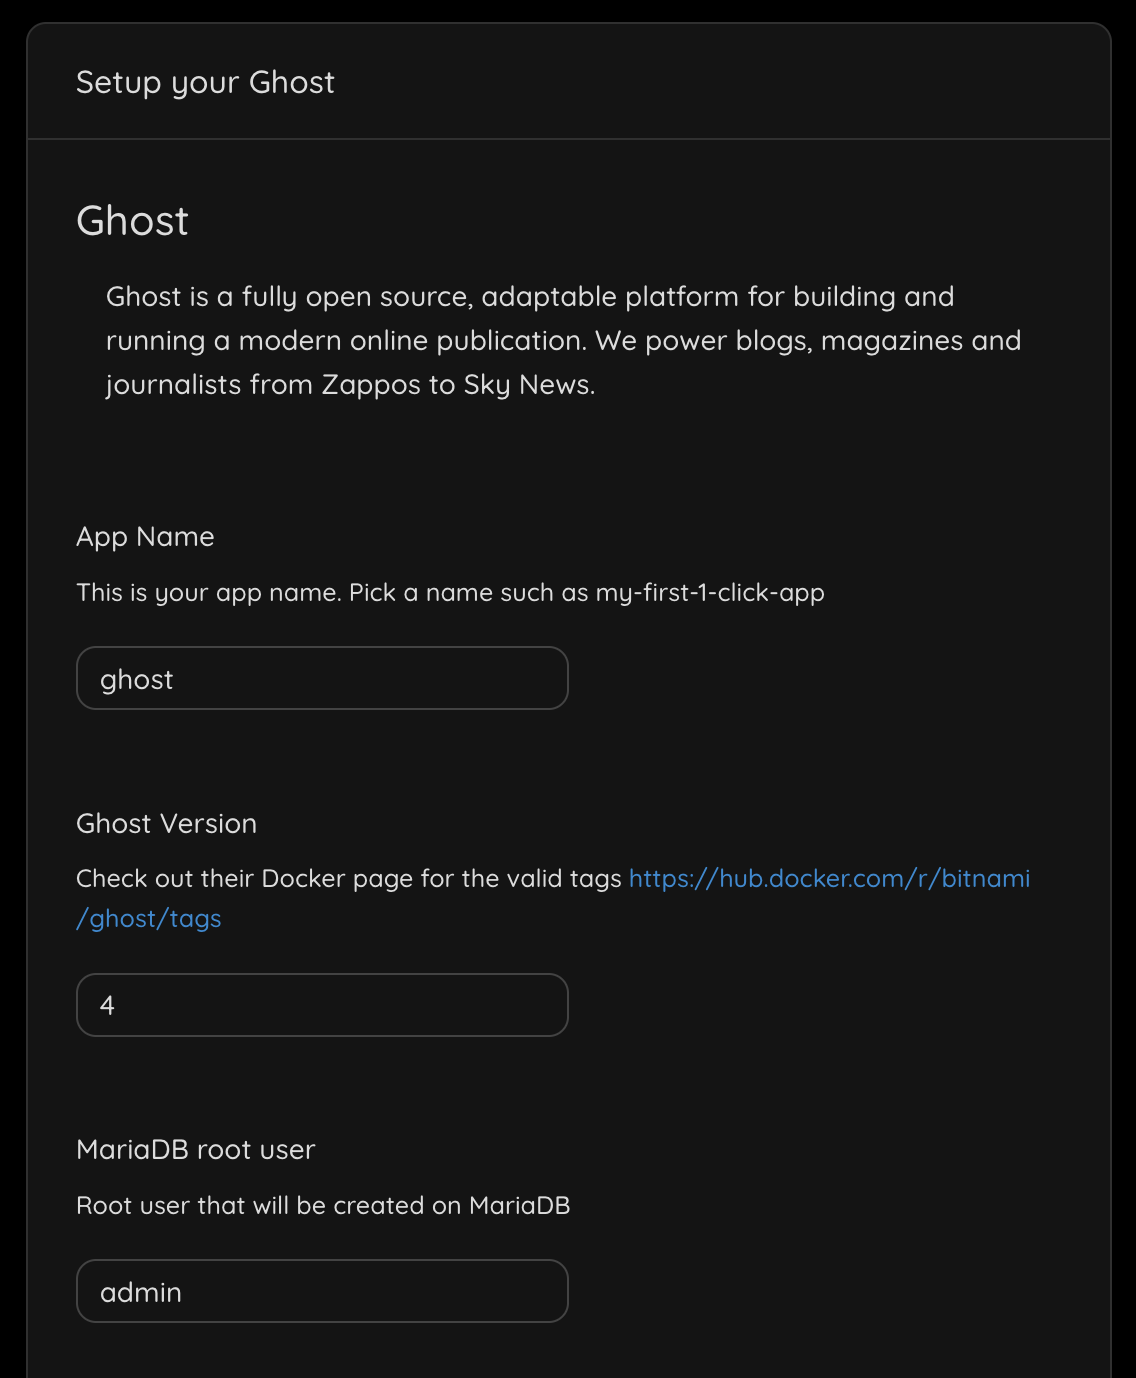Click the 'Root user that will be created' text
This screenshot has width=1136, height=1378.
pyautogui.click(x=323, y=1205)
